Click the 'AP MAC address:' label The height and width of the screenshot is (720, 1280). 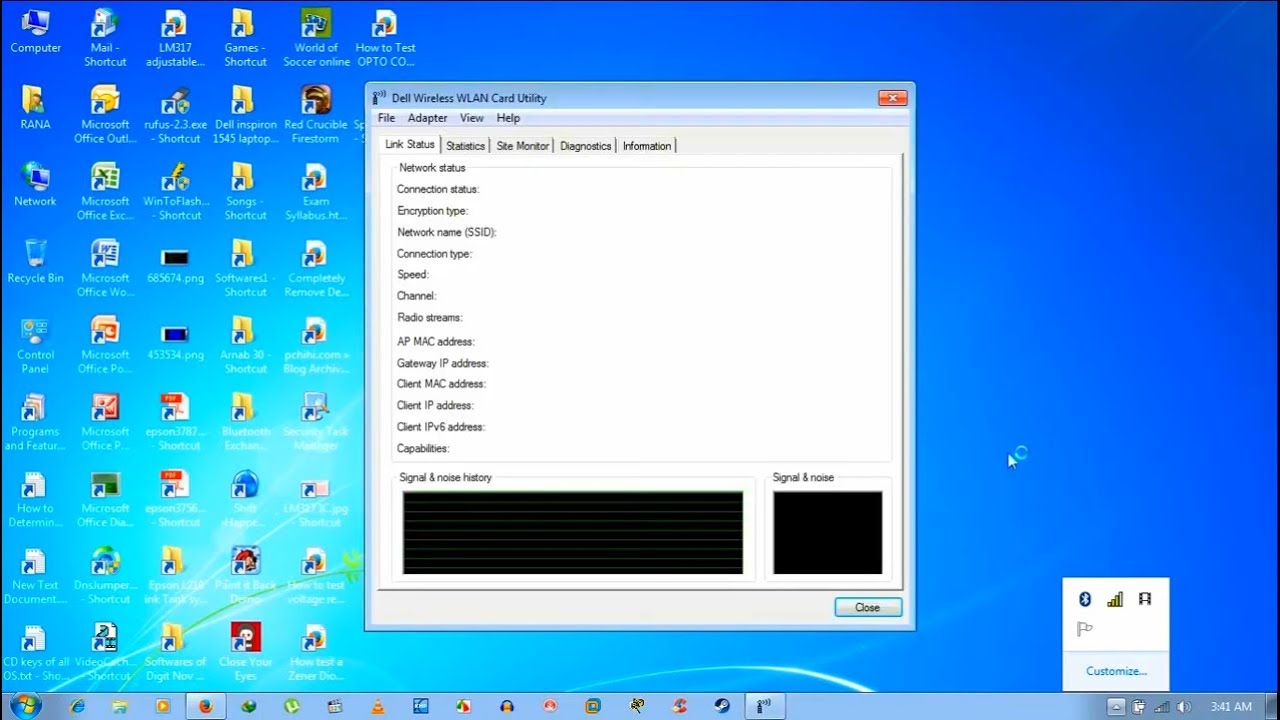coord(436,342)
